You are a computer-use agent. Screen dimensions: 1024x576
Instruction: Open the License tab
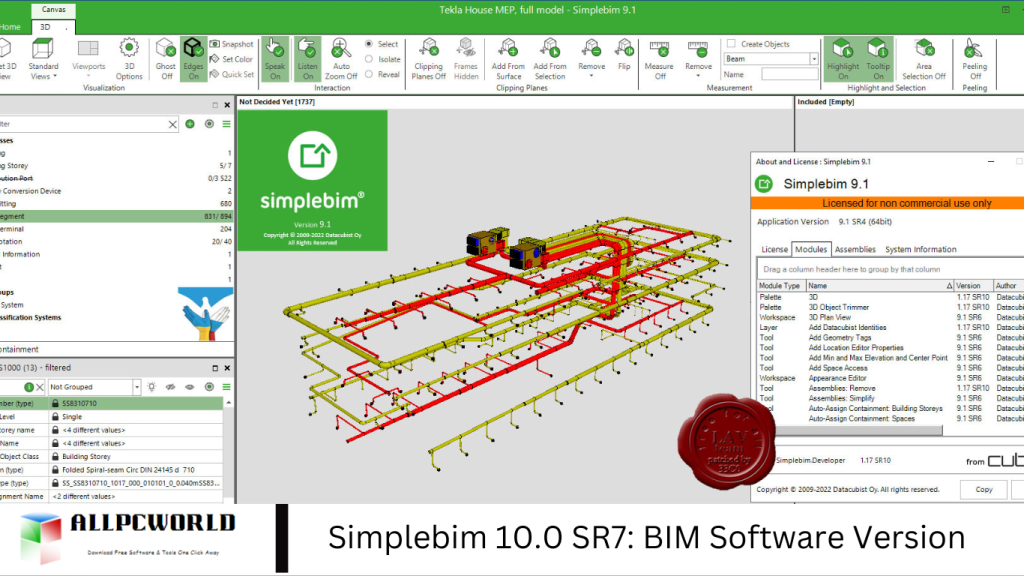click(774, 249)
